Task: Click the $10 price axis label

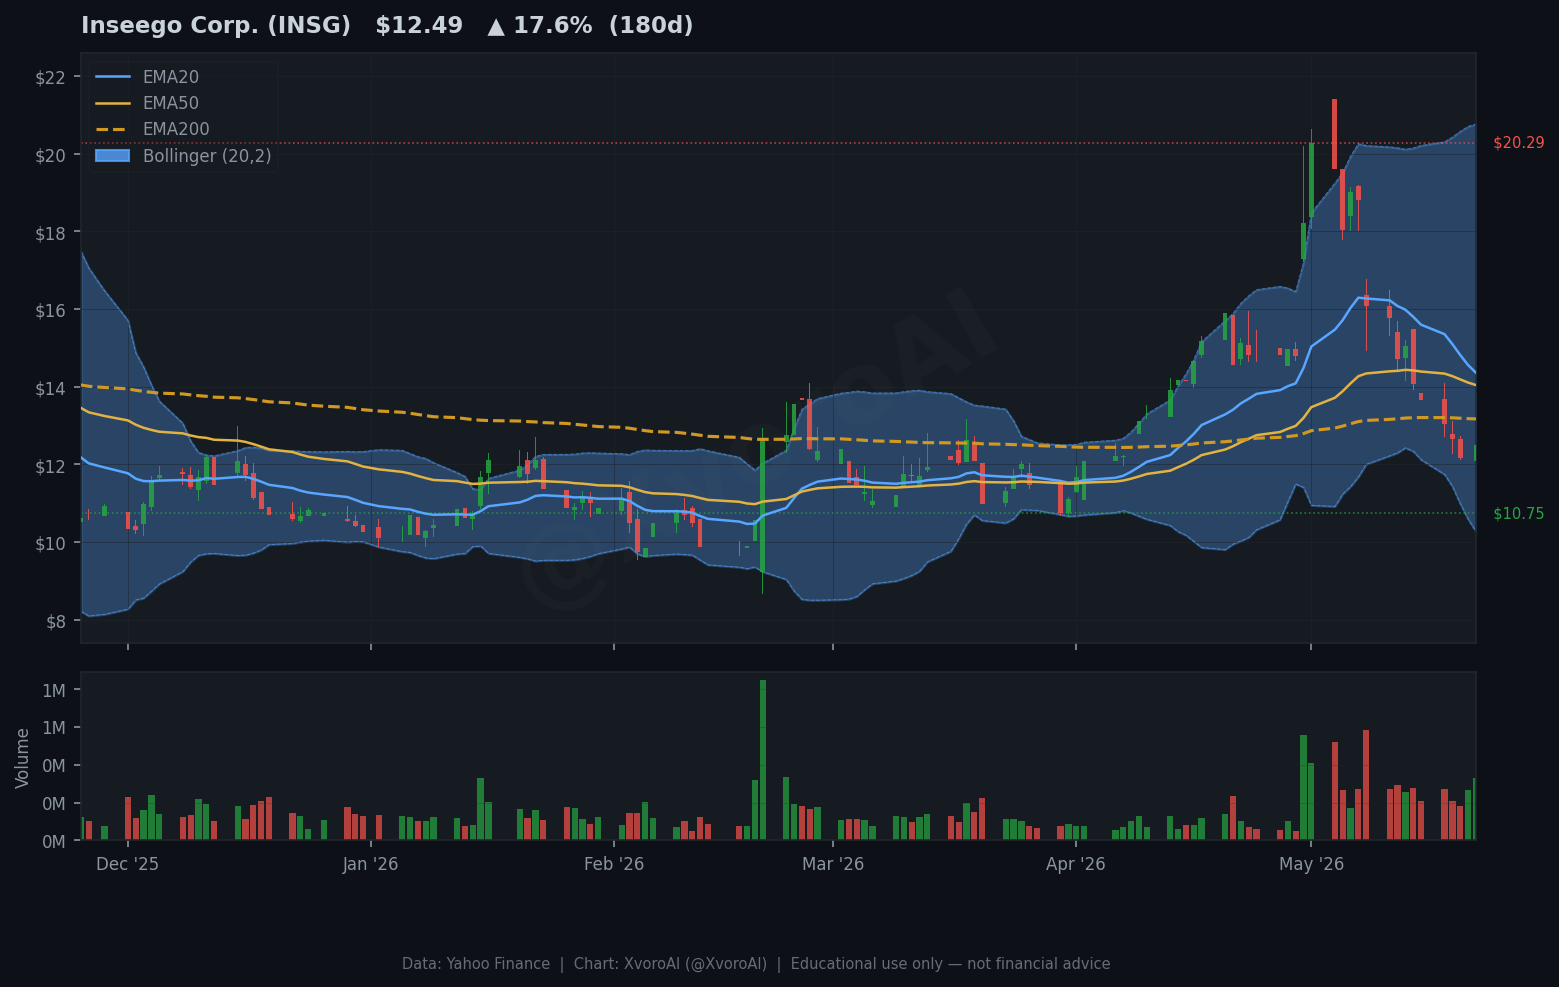Action: pyautogui.click(x=50, y=543)
